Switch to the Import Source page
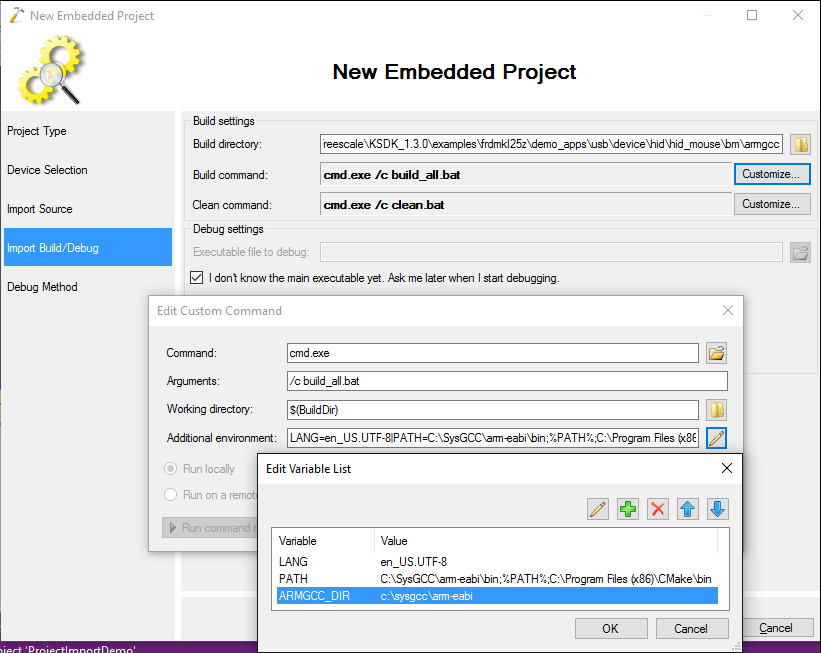Viewport: 821px width, 653px height. click(40, 209)
